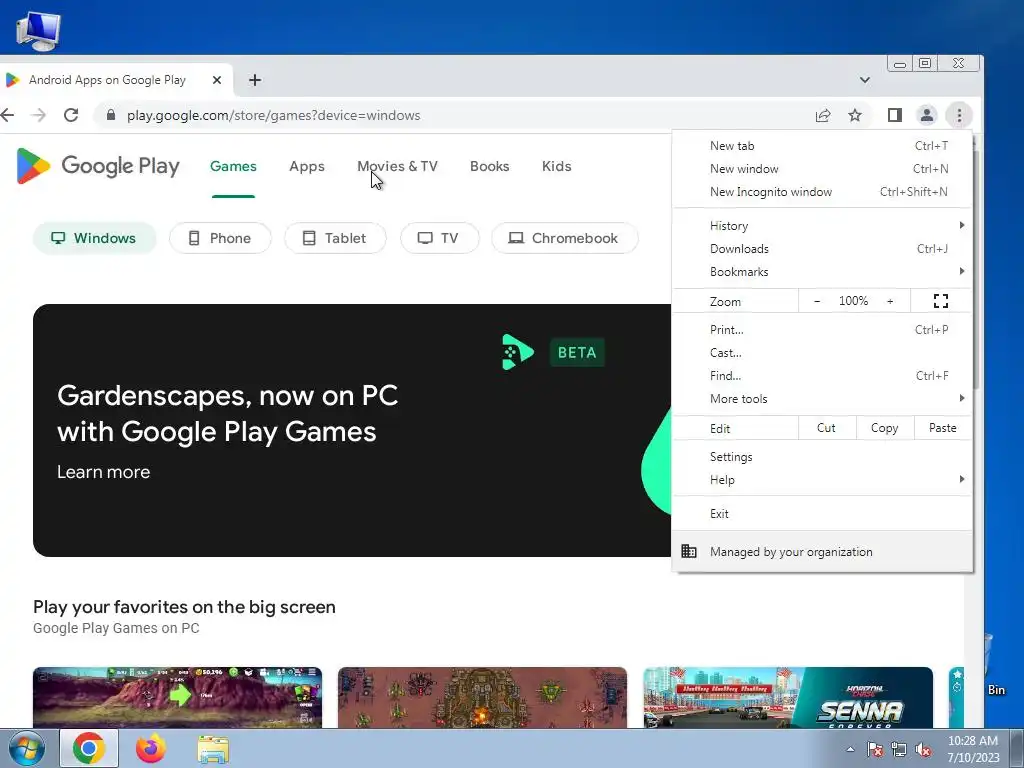Click the Chrome three-dot menu button
Image resolution: width=1024 pixels, height=768 pixels.
(959, 116)
